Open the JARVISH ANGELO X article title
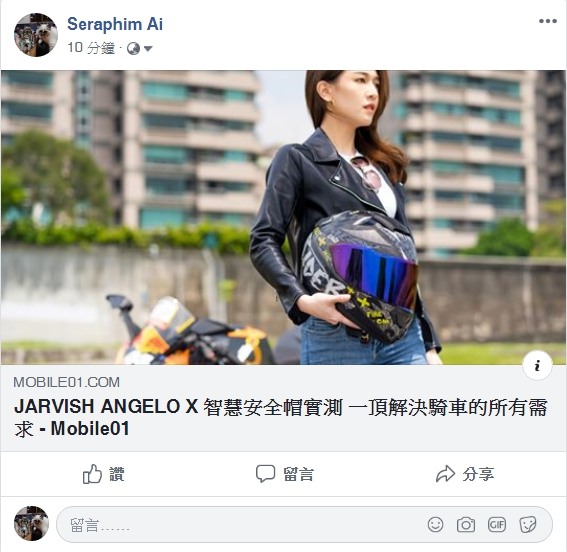 pyautogui.click(x=280, y=418)
